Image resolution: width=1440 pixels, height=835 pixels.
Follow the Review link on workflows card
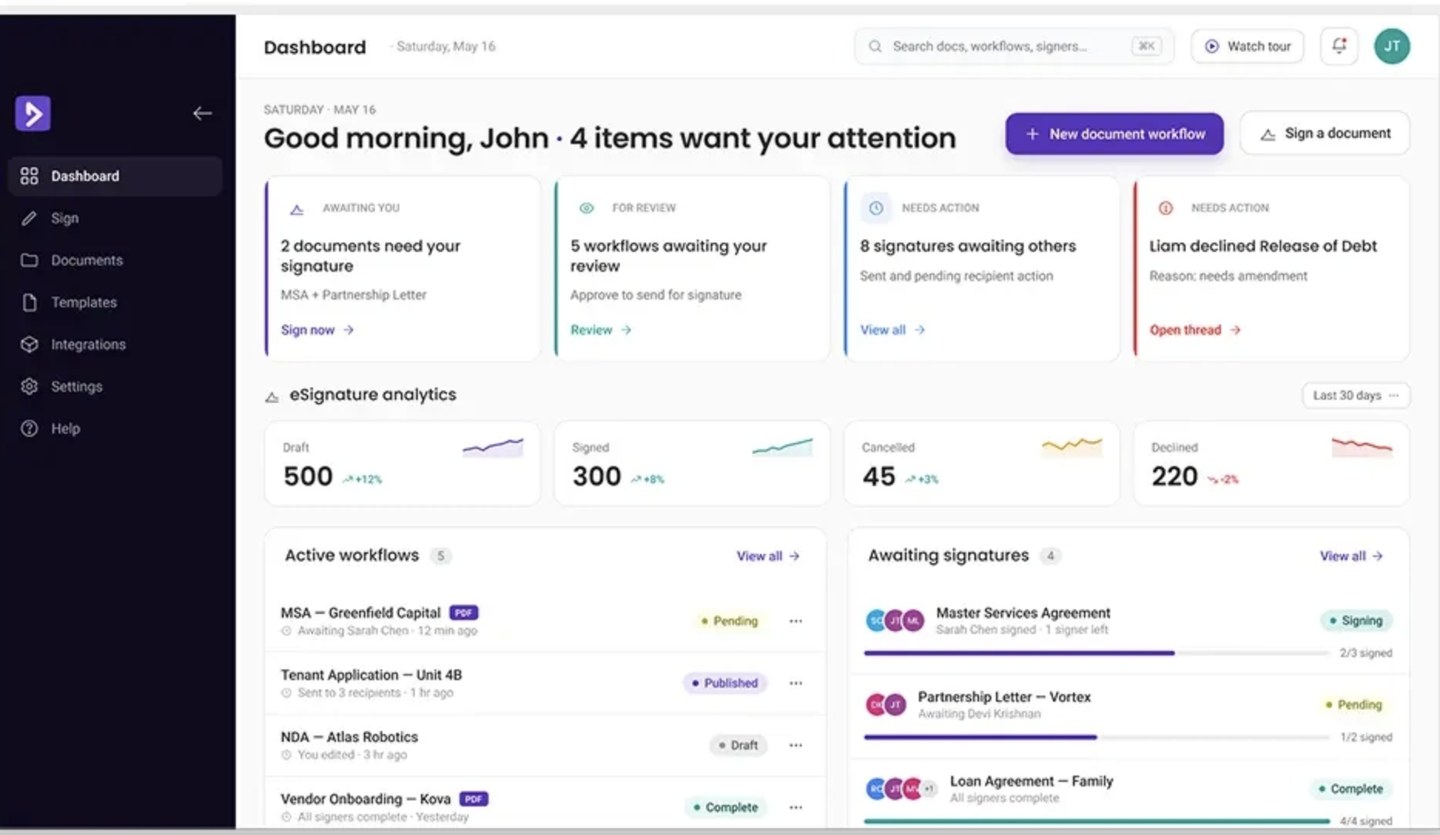pyautogui.click(x=601, y=330)
